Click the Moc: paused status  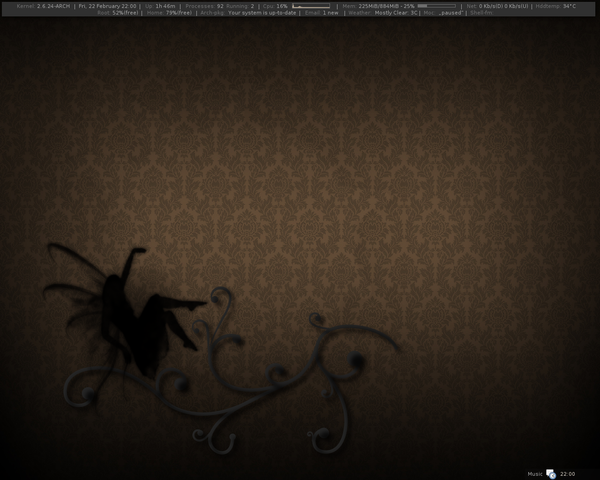pyautogui.click(x=443, y=13)
